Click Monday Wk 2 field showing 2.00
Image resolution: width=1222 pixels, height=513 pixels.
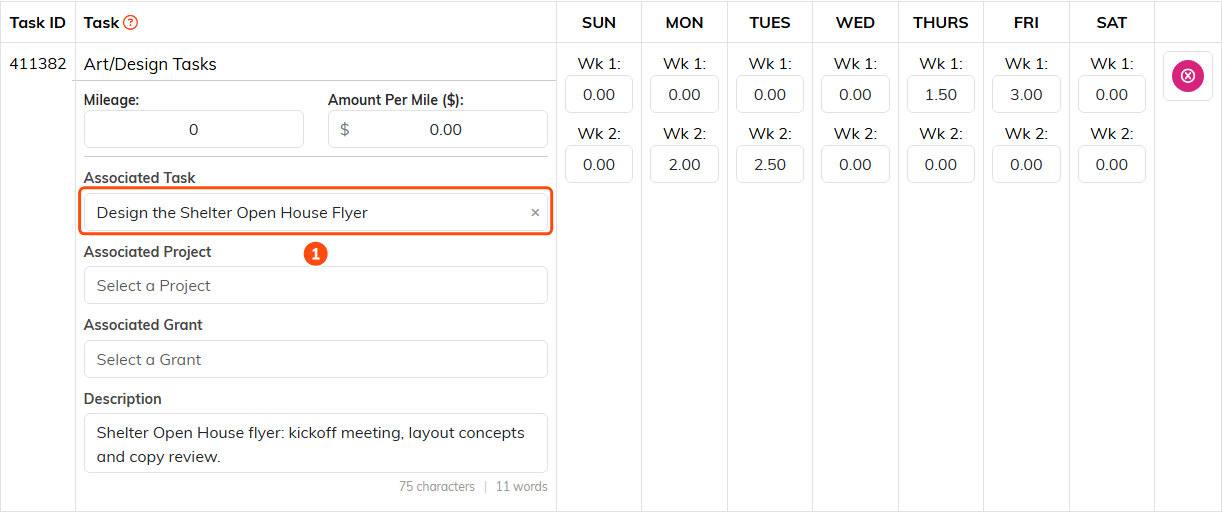point(684,164)
